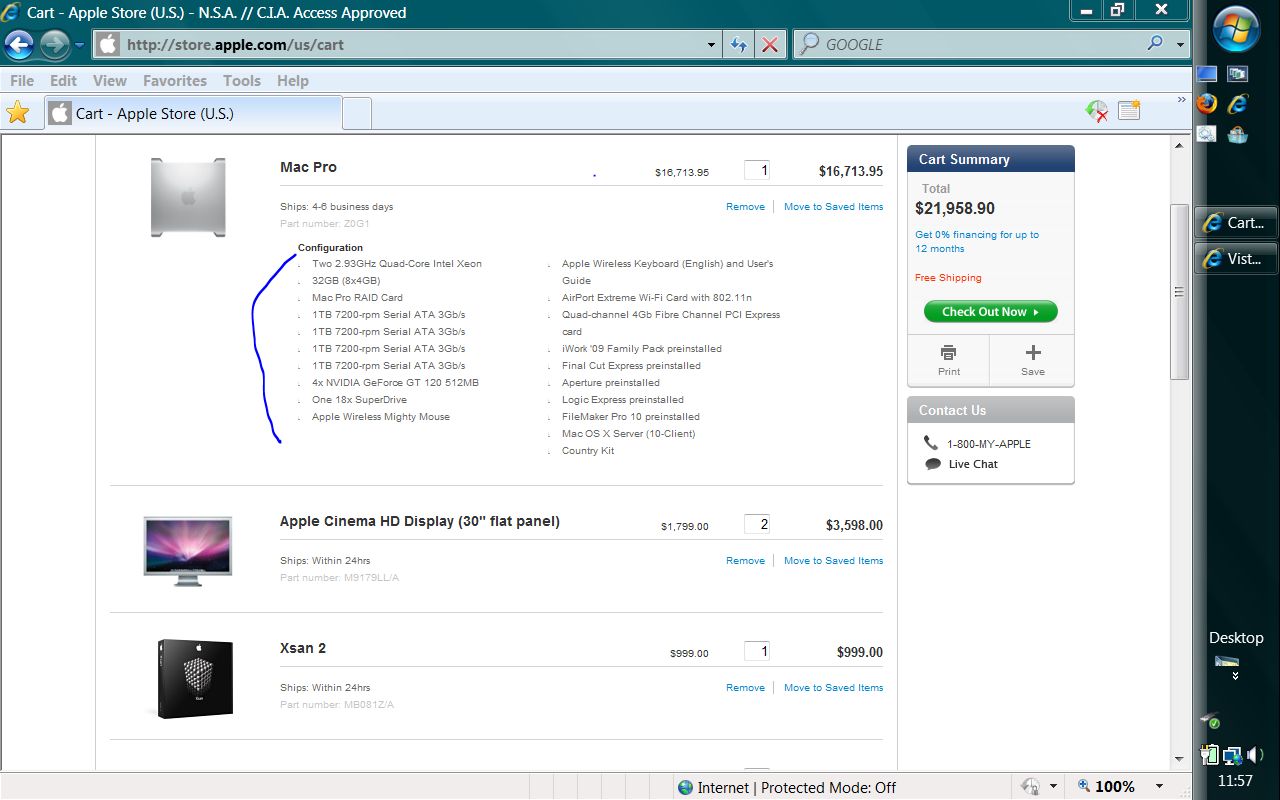
Task: Switch to the Cart... taskbar window button
Action: [1236, 223]
